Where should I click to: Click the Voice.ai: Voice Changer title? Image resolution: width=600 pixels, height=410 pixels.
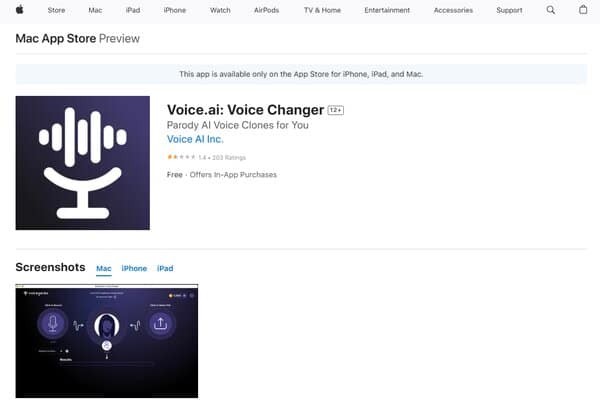245,110
